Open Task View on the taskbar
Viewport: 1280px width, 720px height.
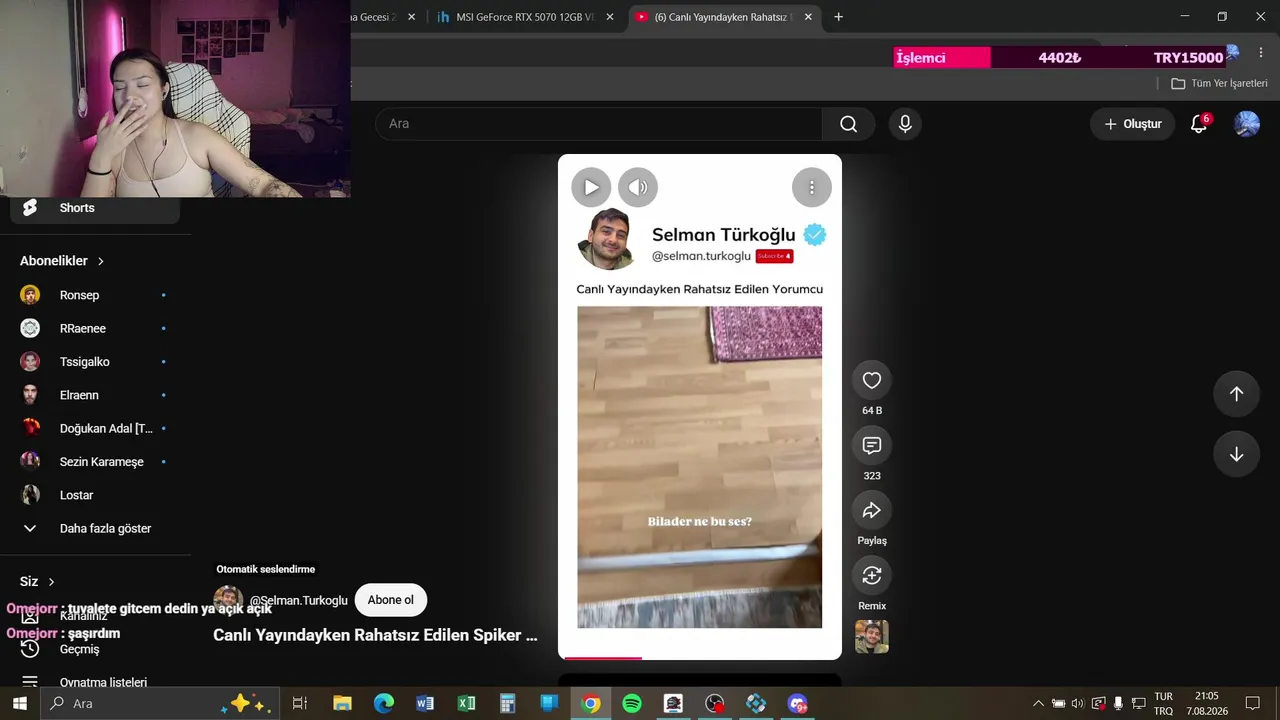299,704
